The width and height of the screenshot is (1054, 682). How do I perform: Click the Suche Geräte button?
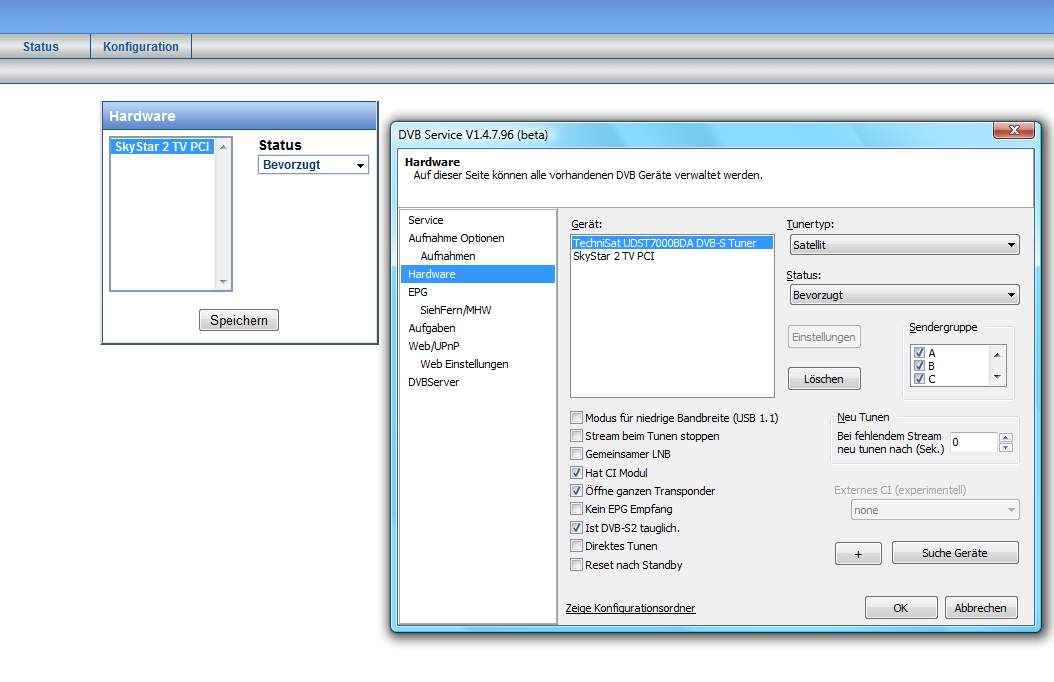[954, 553]
